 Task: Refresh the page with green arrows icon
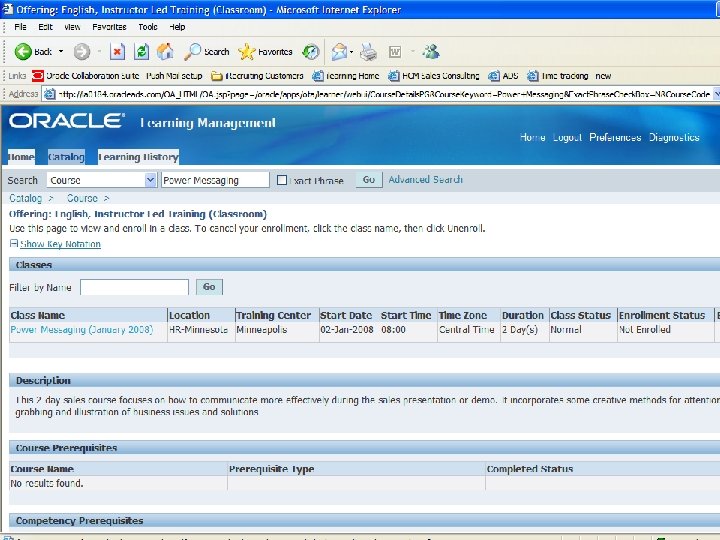(141, 51)
